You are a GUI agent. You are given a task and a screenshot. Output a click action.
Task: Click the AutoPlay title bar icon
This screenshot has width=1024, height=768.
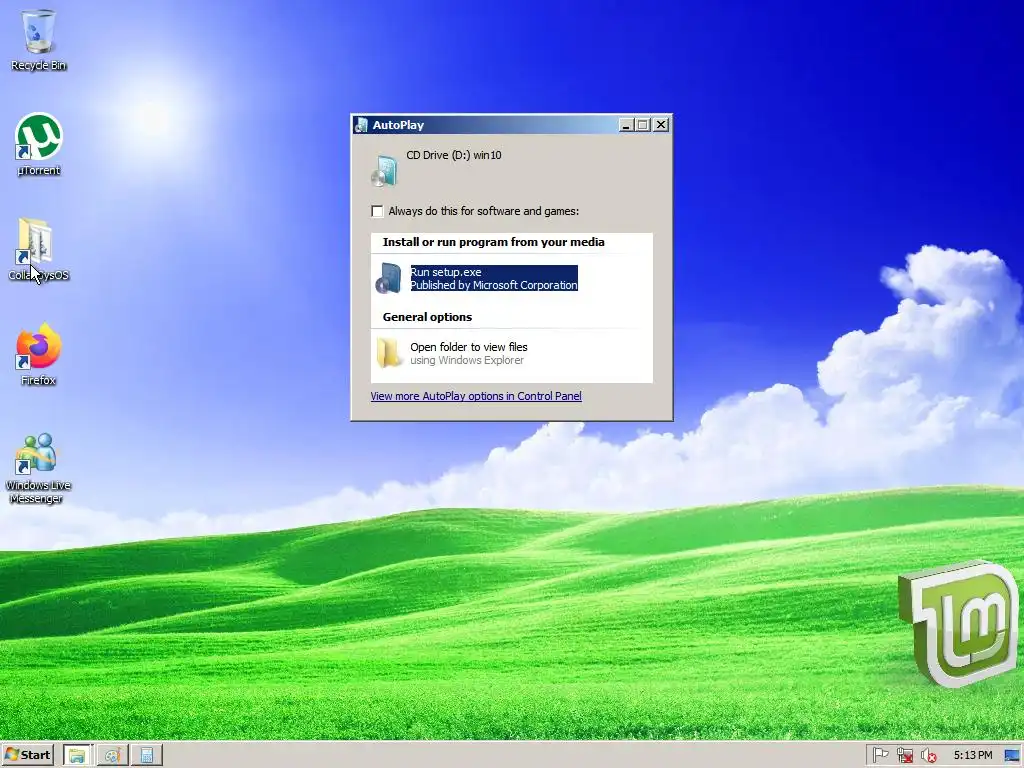(361, 125)
